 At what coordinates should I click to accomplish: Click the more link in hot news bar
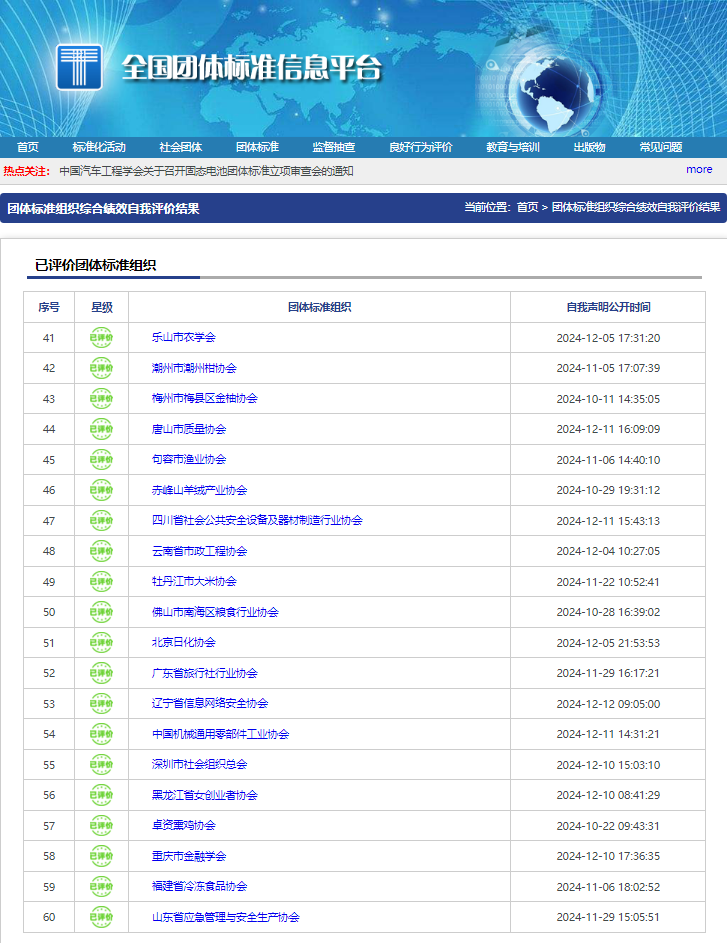click(699, 170)
